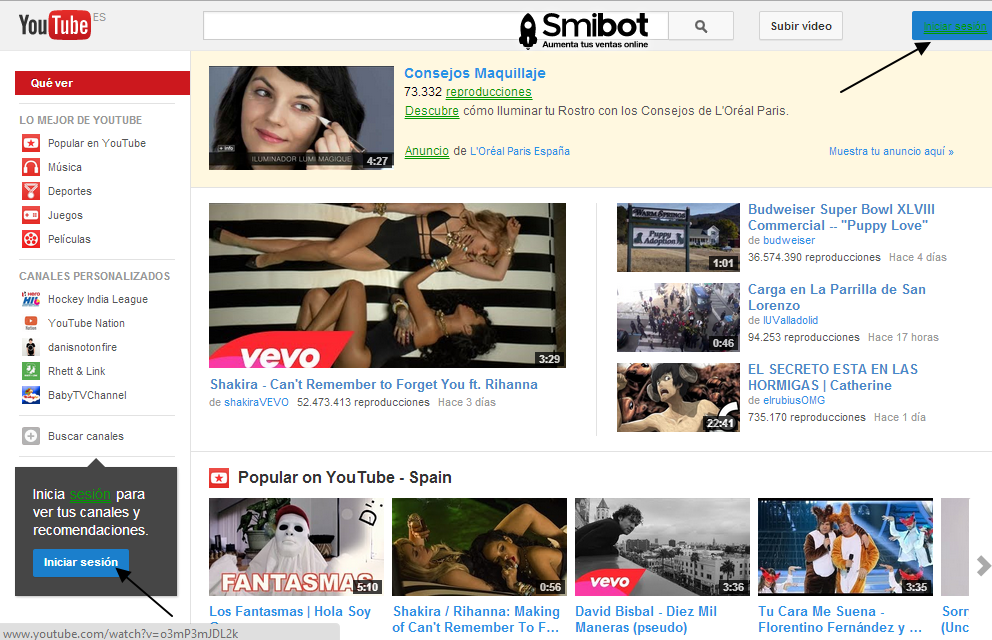The height and width of the screenshot is (640, 992).
Task: Open Popular en YouTube star icon
Action: pyautogui.click(x=31, y=143)
